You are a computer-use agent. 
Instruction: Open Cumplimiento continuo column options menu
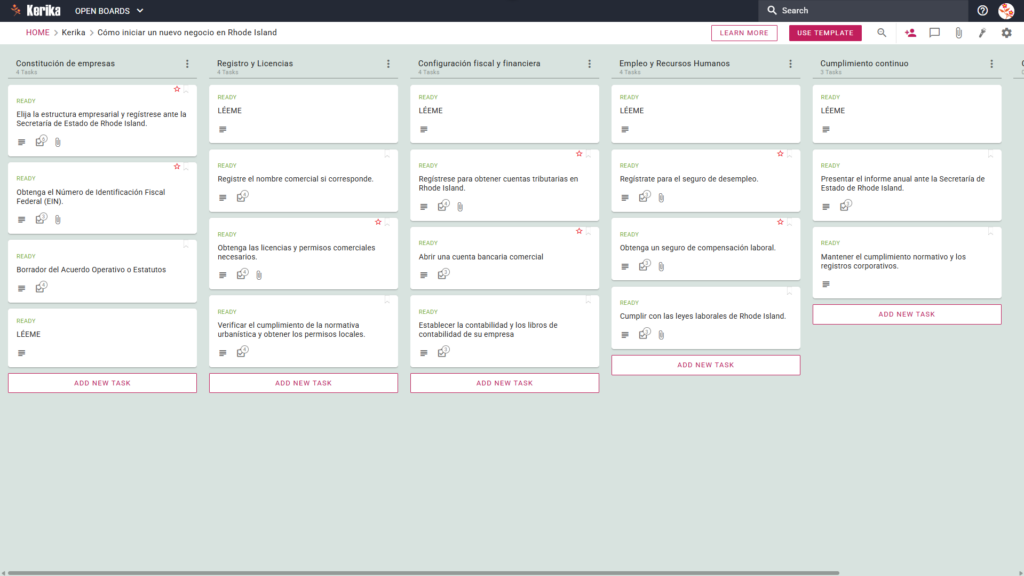pyautogui.click(x=992, y=64)
